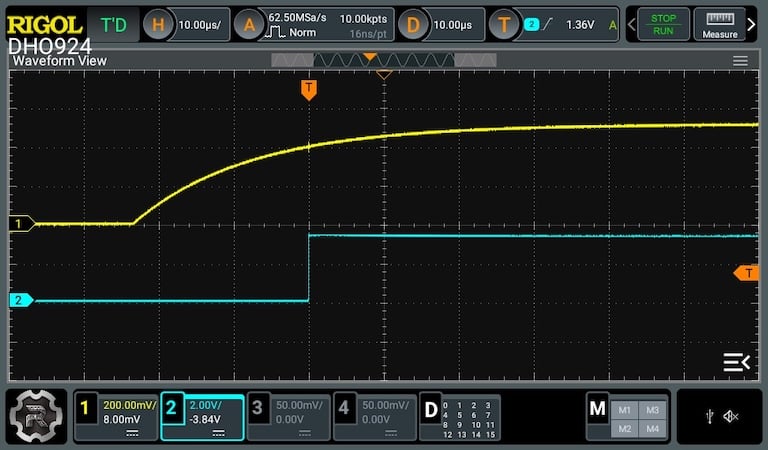Click the muted speaker icon
The image size is (768, 450).
731,417
